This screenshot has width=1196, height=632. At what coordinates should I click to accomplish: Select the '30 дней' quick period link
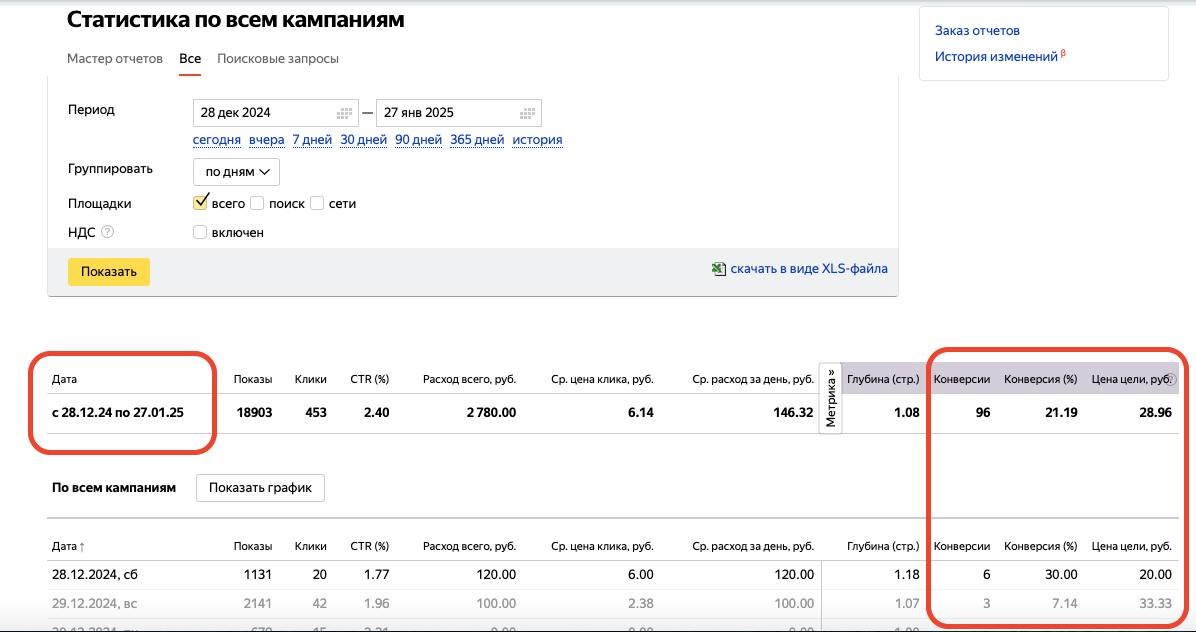coord(363,140)
